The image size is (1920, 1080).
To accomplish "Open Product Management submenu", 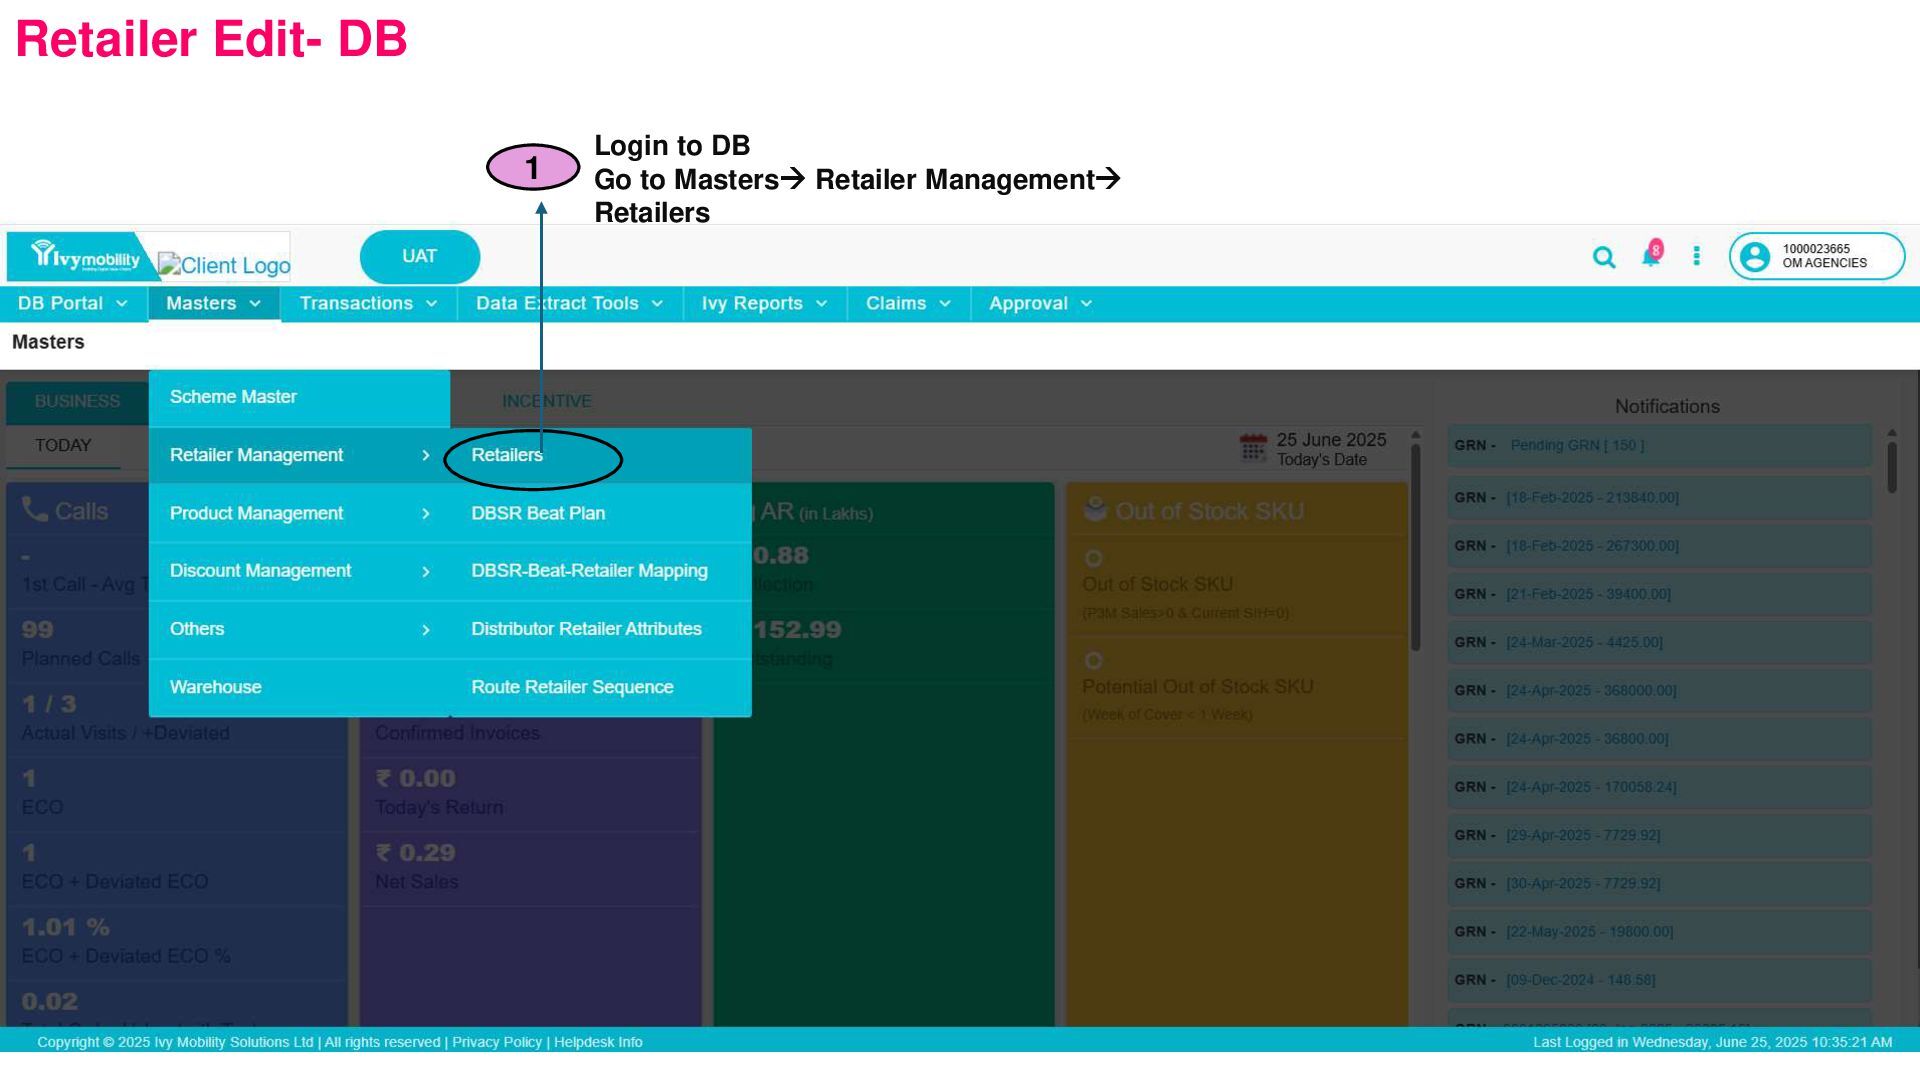I will point(299,514).
